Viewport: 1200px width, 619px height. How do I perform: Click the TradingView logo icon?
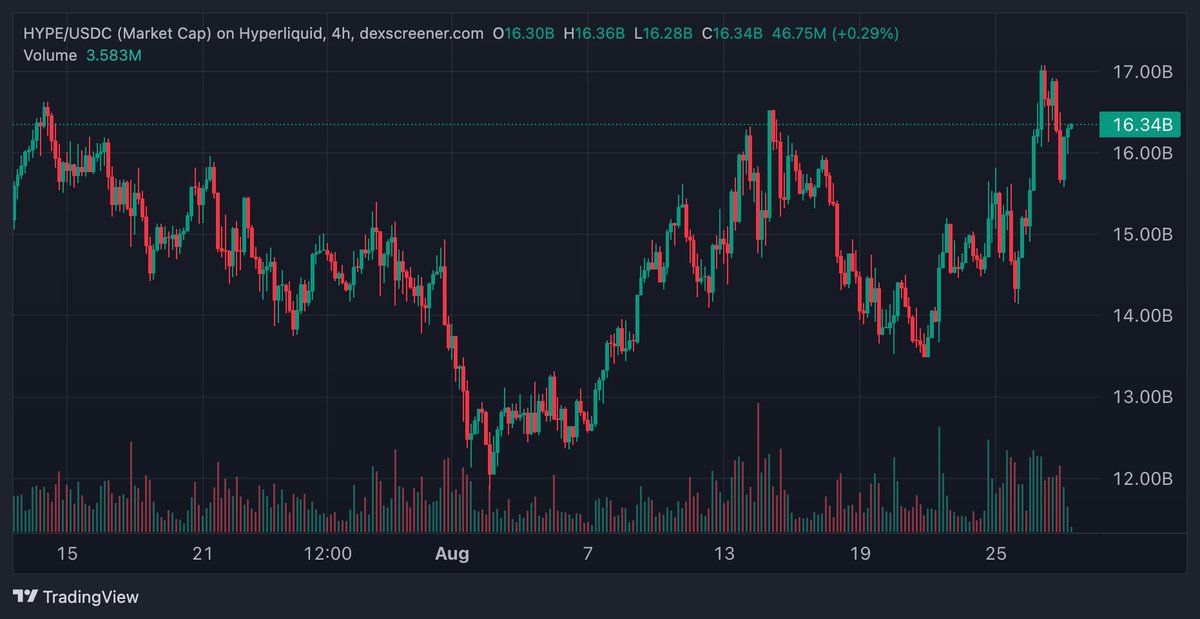(x=24, y=597)
